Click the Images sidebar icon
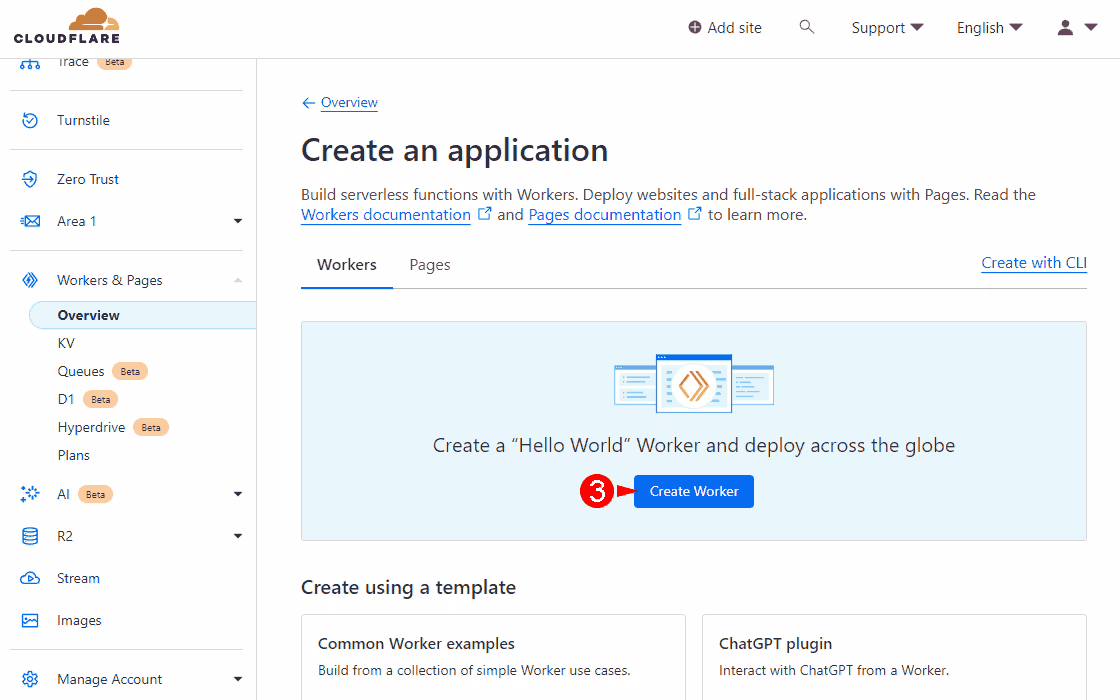 (30, 620)
